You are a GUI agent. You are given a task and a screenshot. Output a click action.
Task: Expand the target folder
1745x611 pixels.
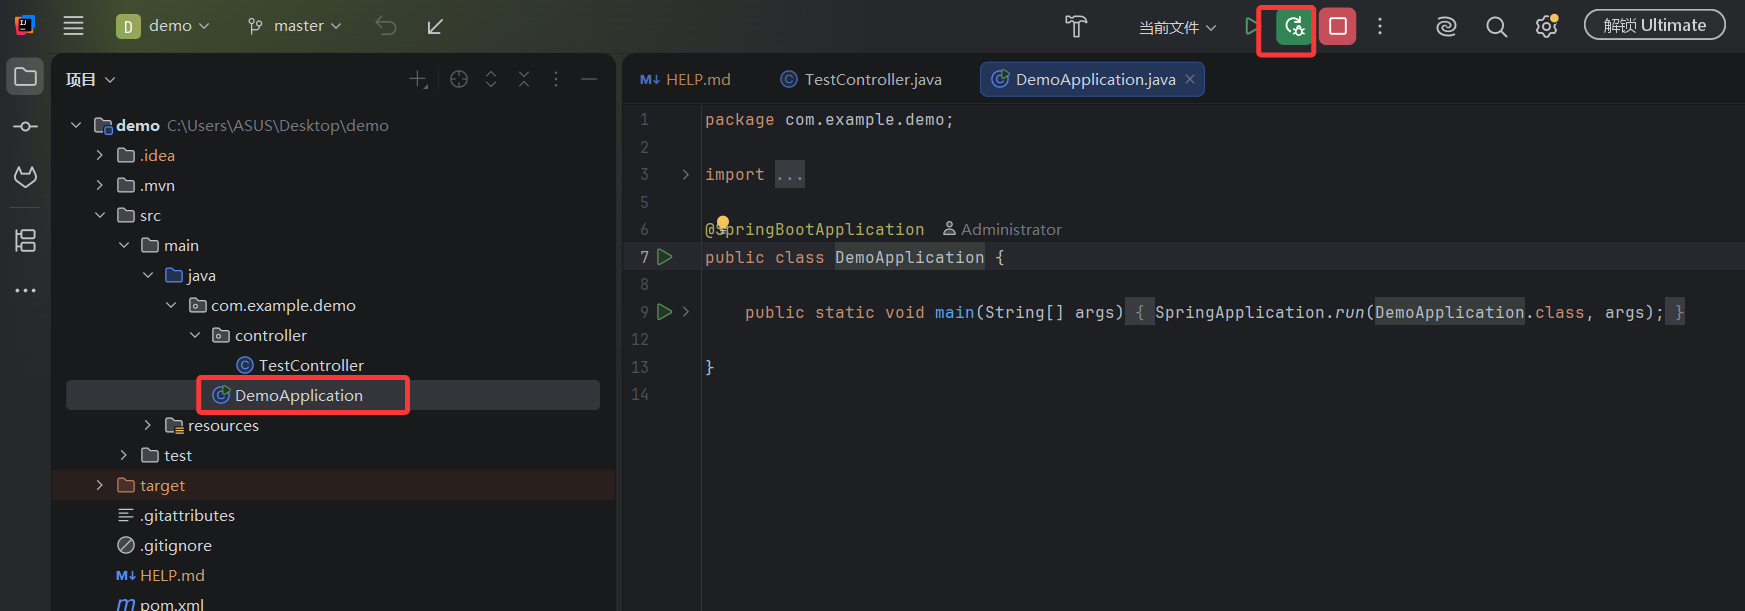99,485
